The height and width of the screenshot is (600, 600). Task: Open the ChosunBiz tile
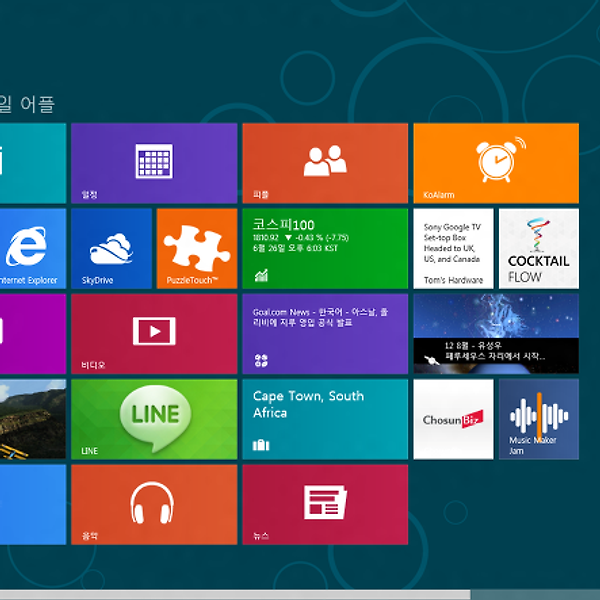click(453, 419)
